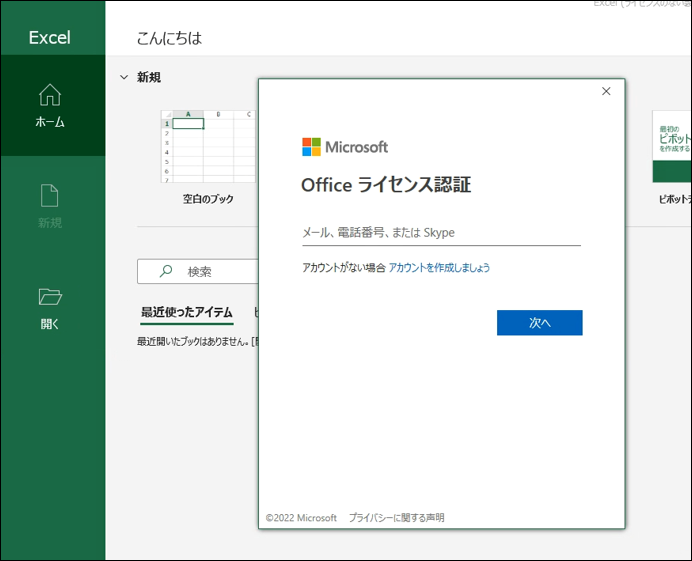This screenshot has width=692, height=561.
Task: Collapse the 新規 section chevron
Action: pyautogui.click(x=123, y=77)
